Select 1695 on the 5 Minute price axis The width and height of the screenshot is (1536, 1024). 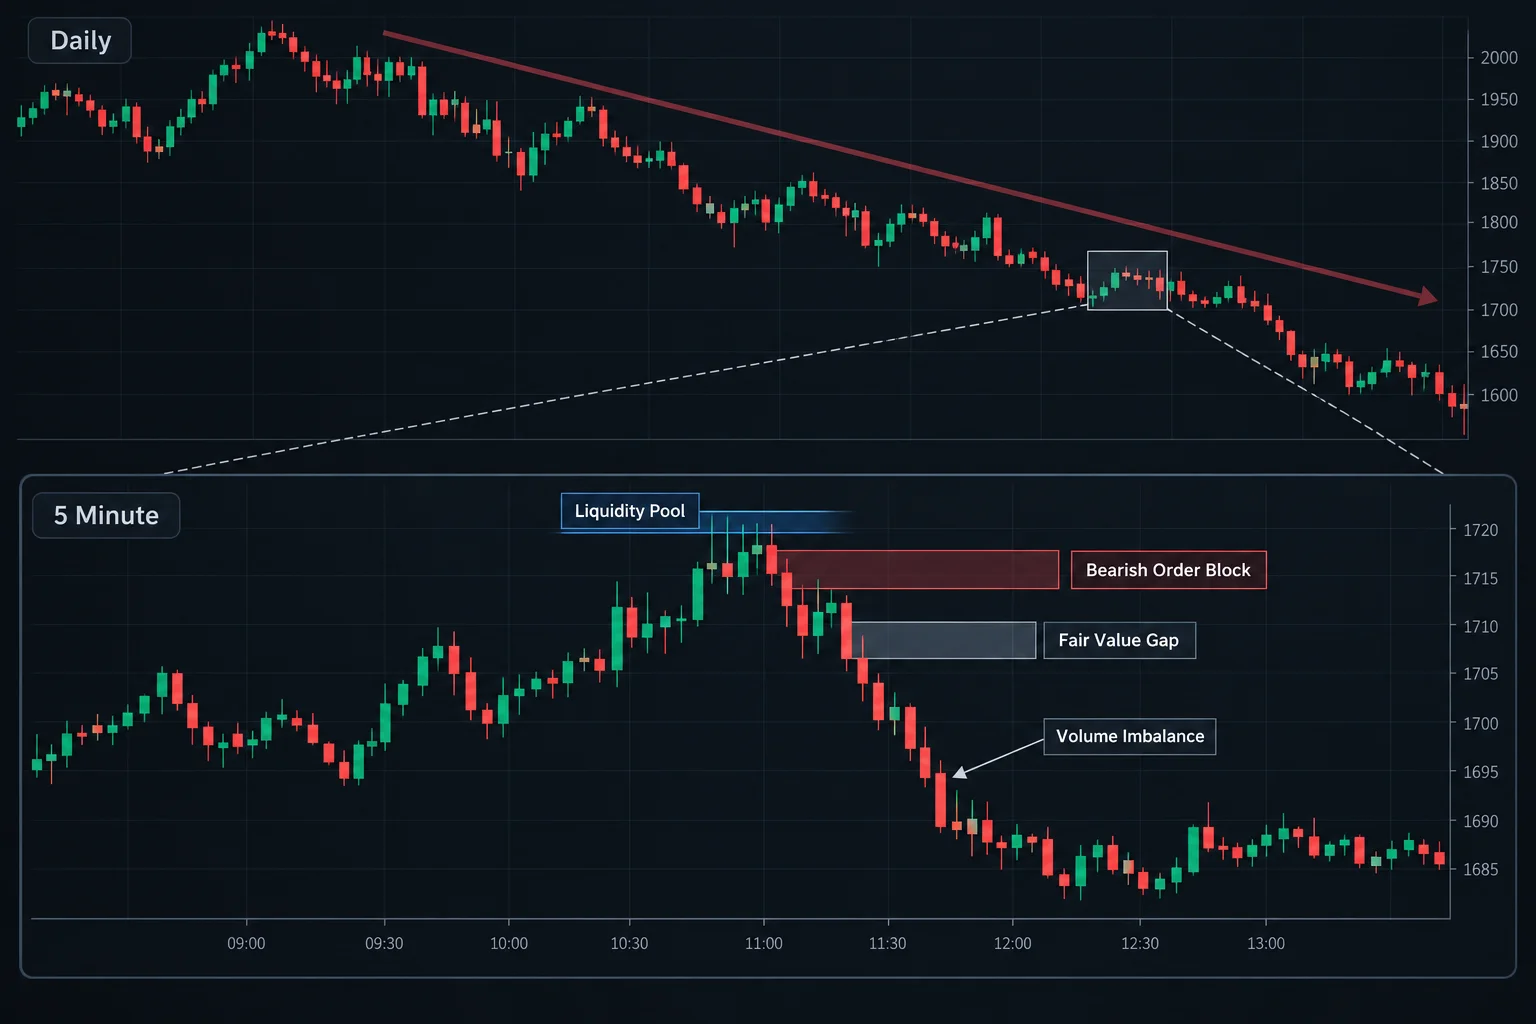(1480, 772)
